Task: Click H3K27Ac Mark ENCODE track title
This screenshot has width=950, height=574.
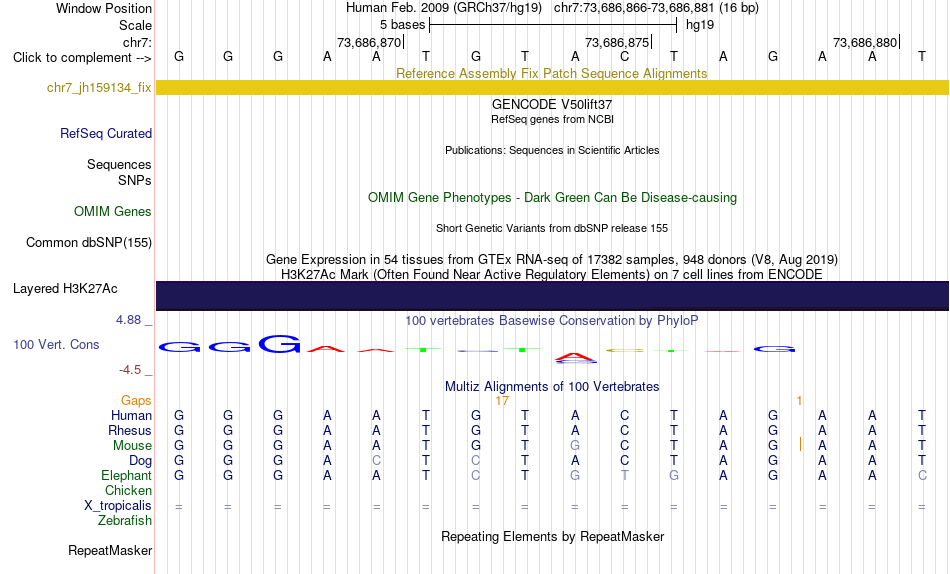Action: pyautogui.click(x=552, y=275)
